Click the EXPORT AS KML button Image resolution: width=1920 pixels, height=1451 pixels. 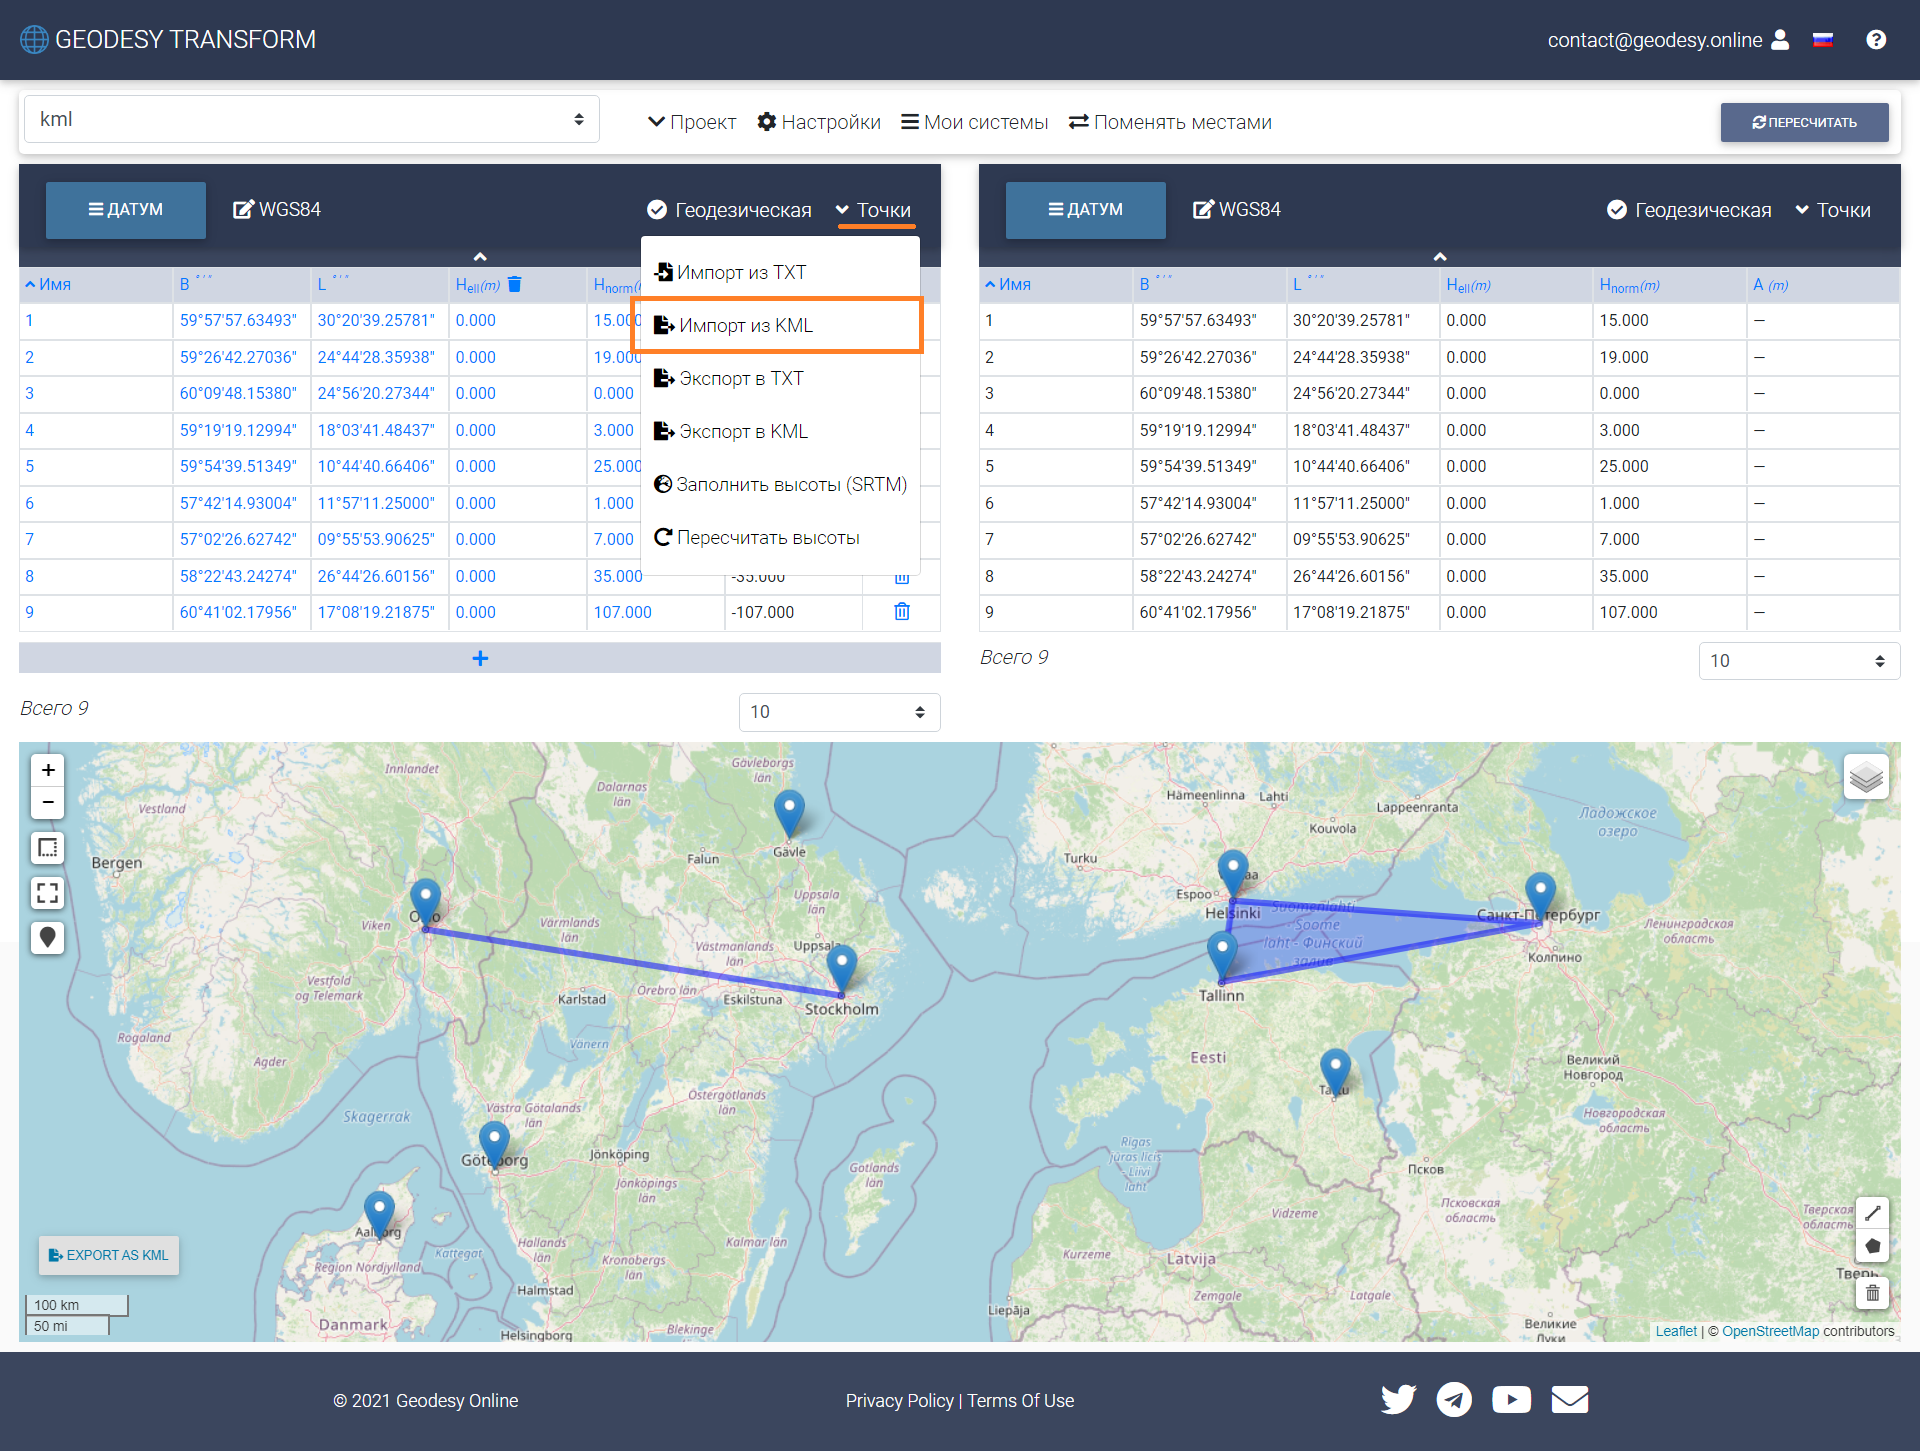click(109, 1255)
